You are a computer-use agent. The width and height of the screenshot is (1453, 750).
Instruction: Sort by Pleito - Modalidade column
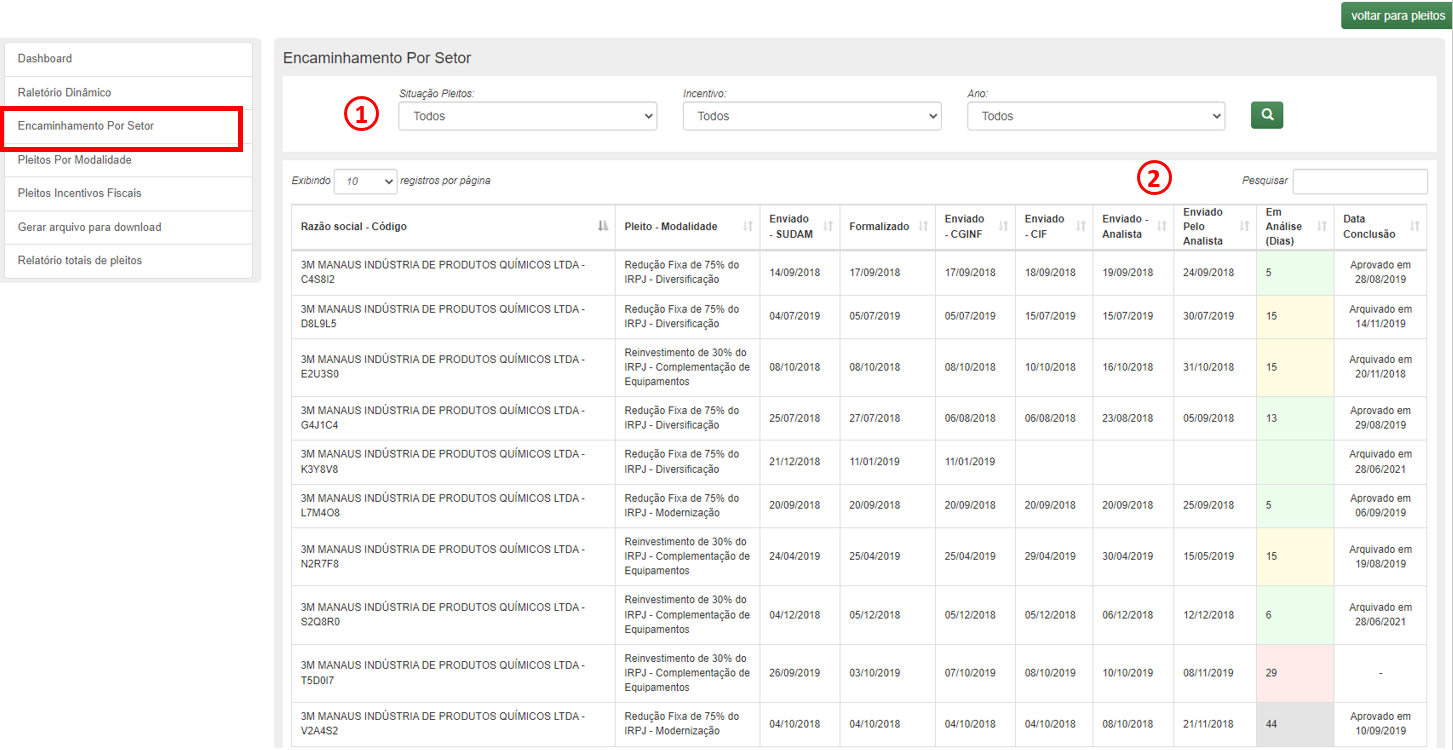point(688,227)
